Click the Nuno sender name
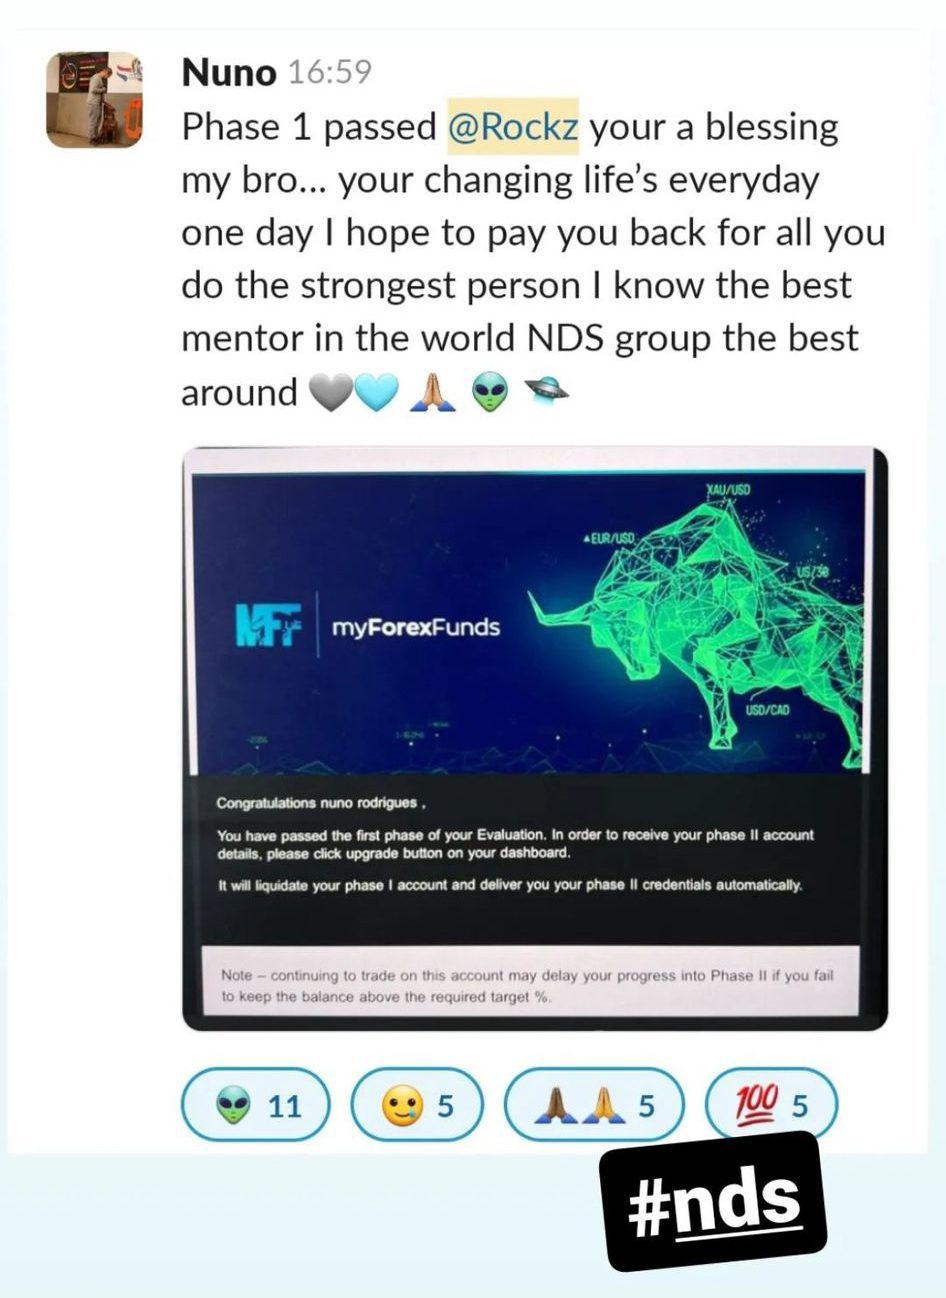Image resolution: width=946 pixels, height=1298 pixels. click(228, 74)
